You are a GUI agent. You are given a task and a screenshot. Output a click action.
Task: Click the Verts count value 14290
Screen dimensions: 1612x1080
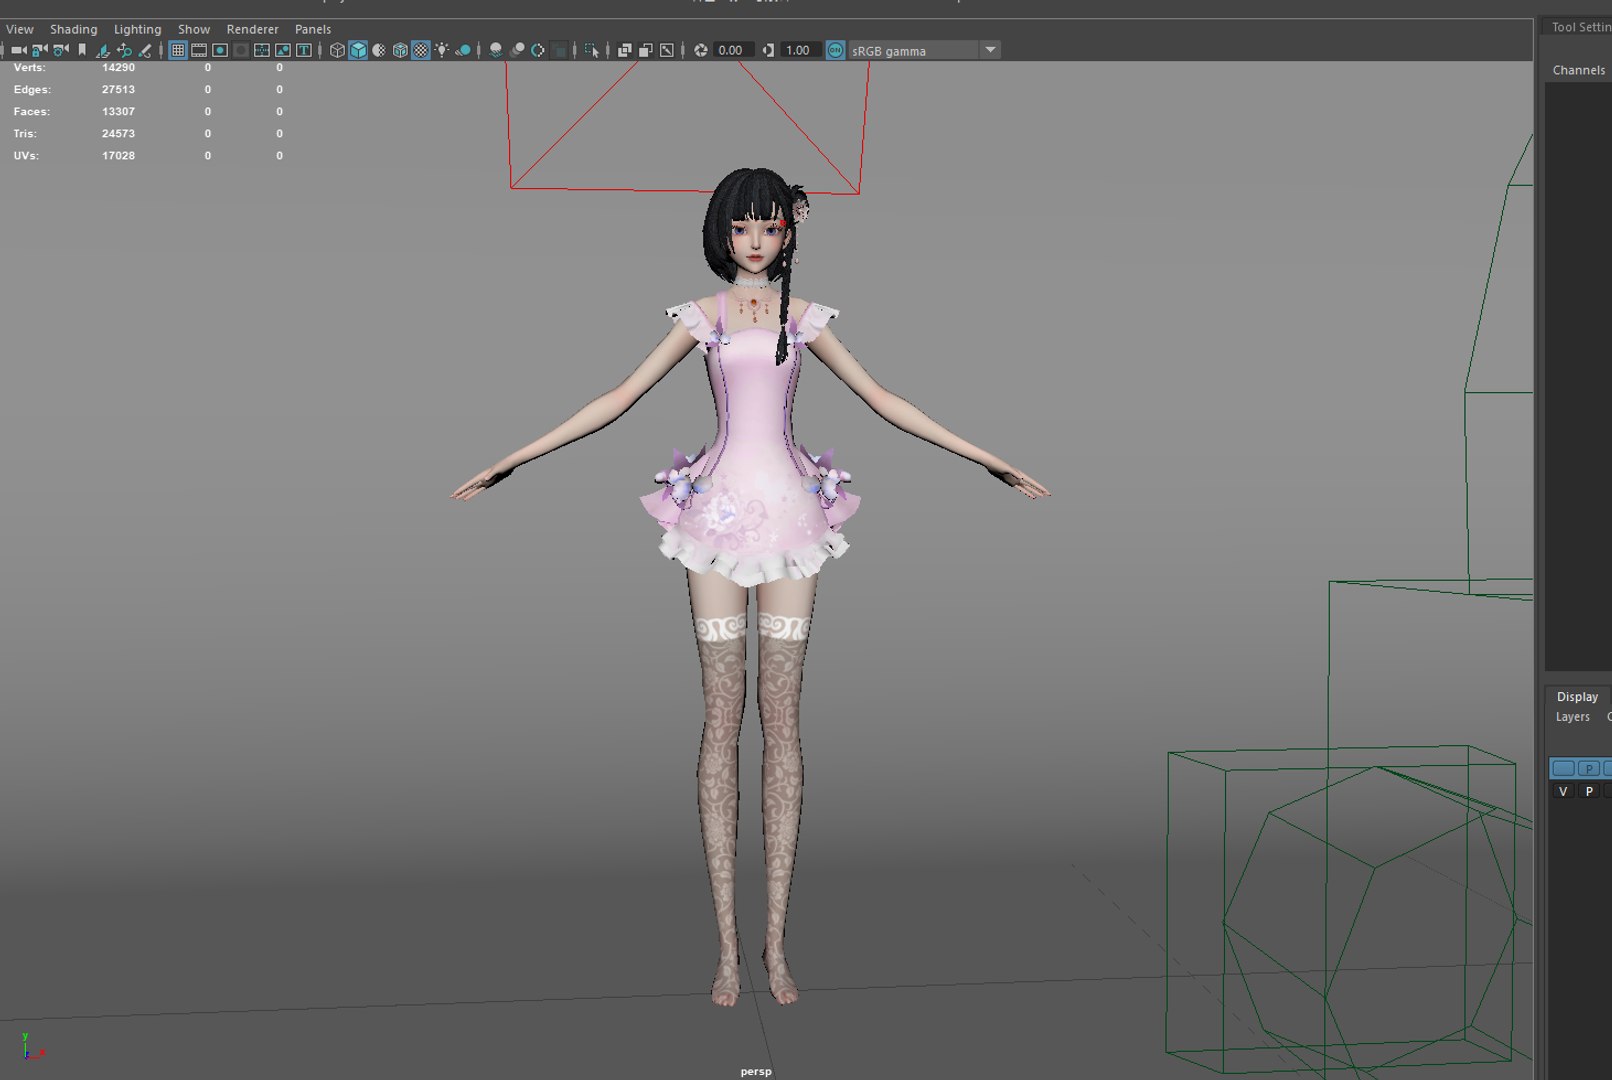point(118,68)
